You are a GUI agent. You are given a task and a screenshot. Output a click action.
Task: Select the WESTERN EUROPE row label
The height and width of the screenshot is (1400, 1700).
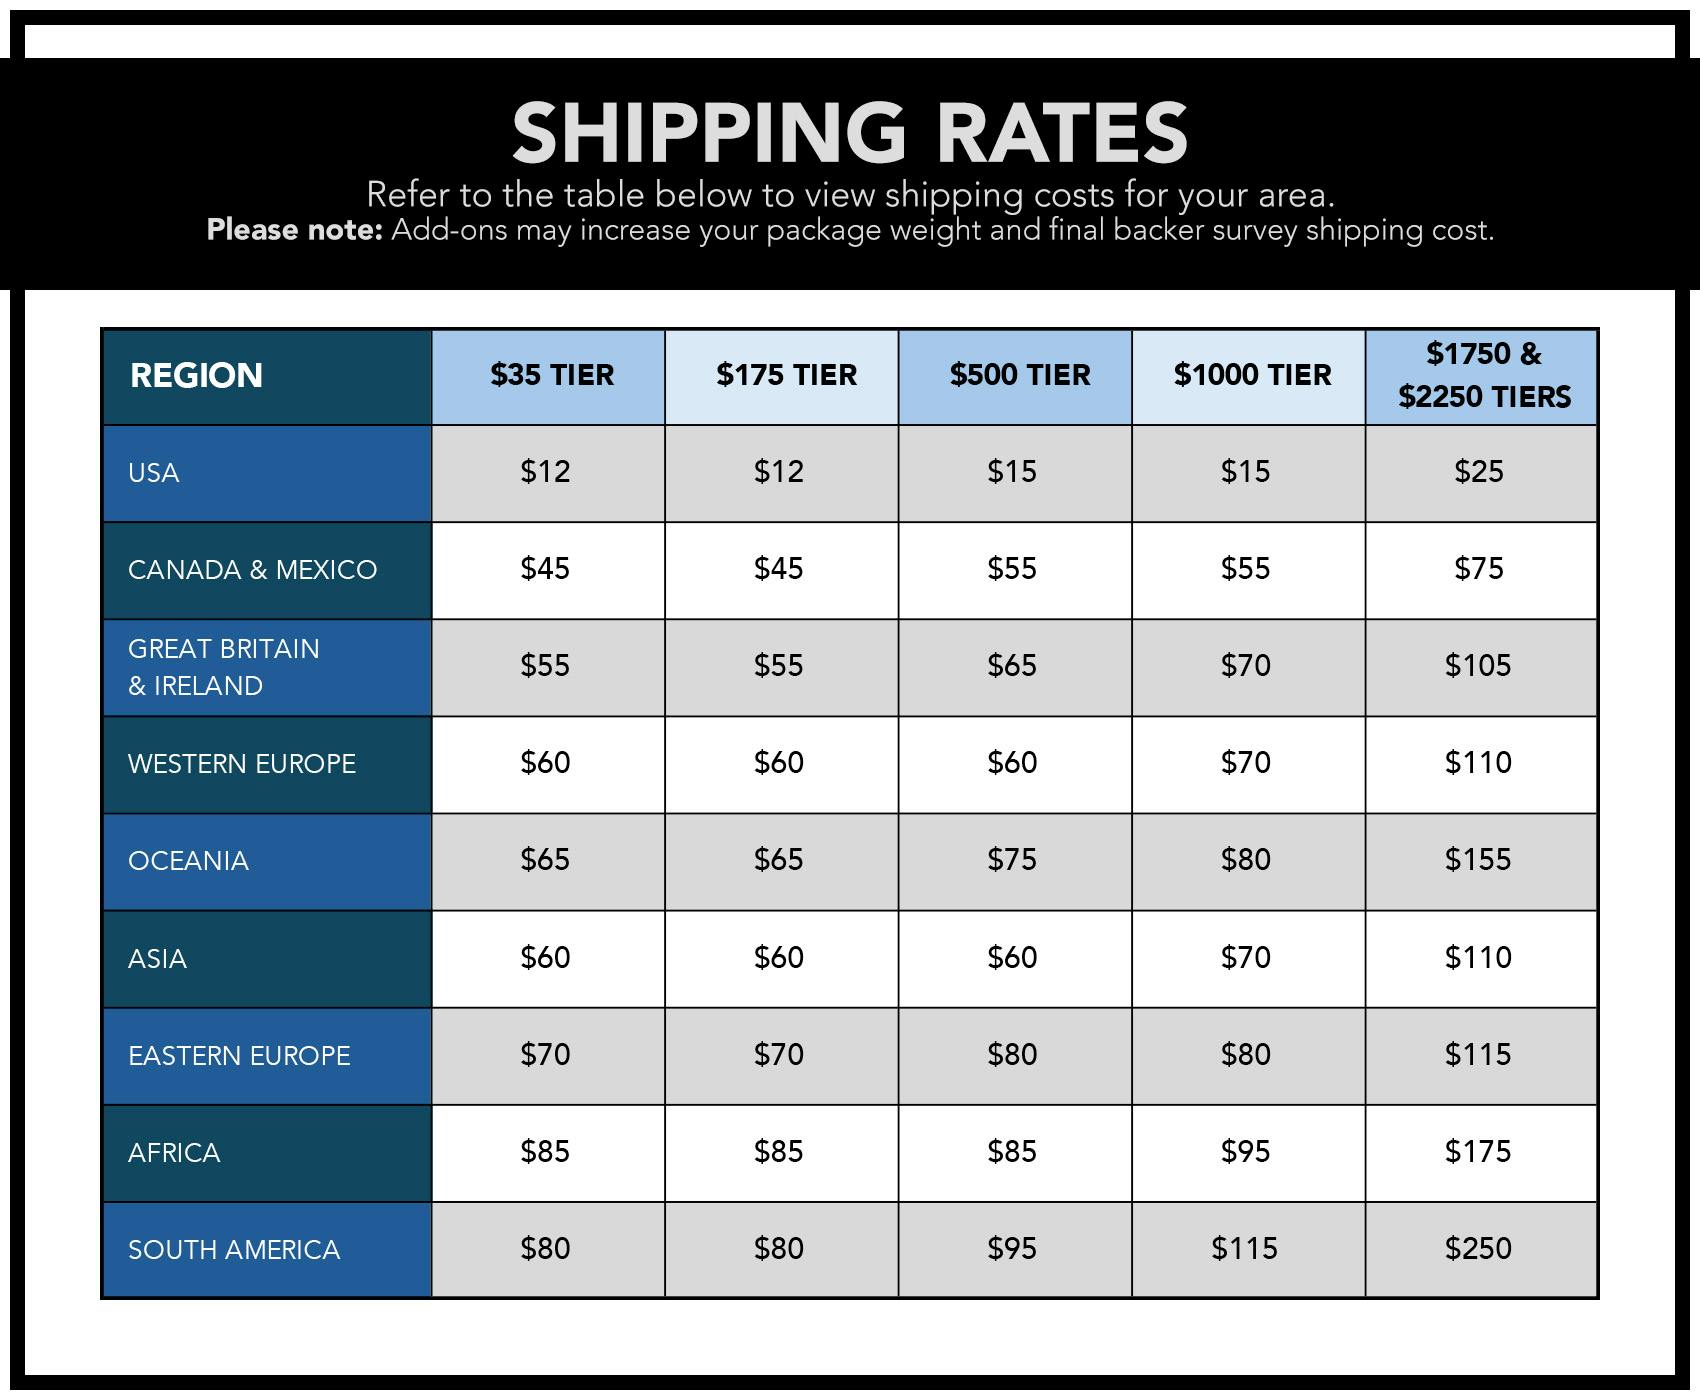242,764
